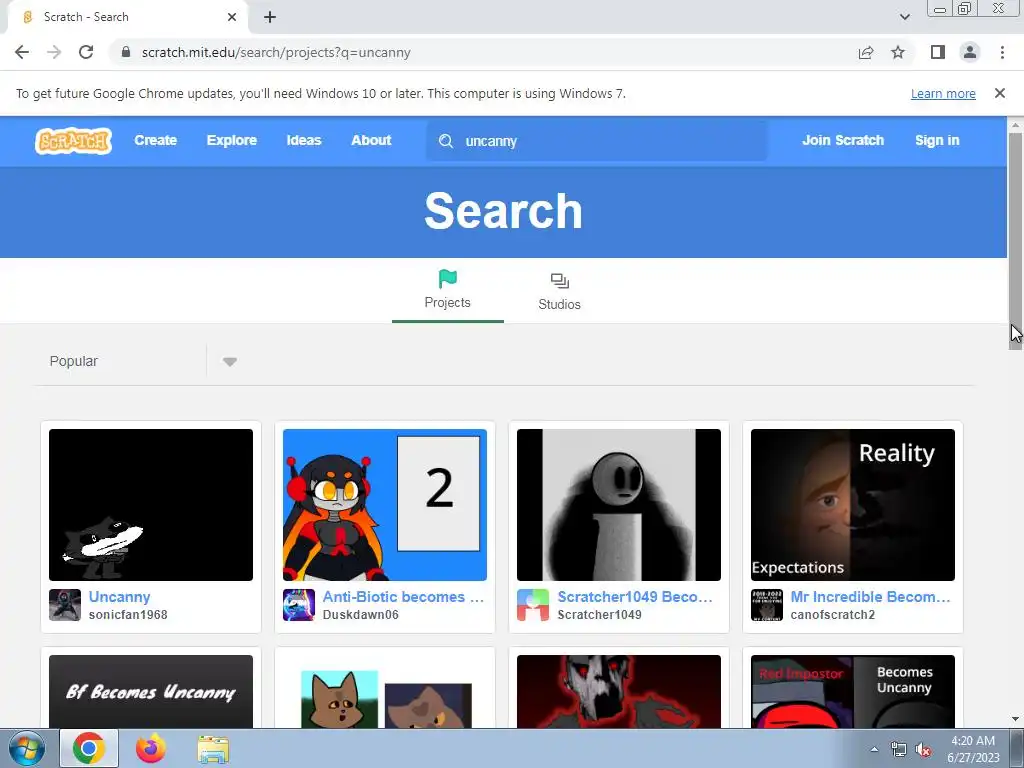
Task: Toggle browser side panel
Action: (938, 52)
